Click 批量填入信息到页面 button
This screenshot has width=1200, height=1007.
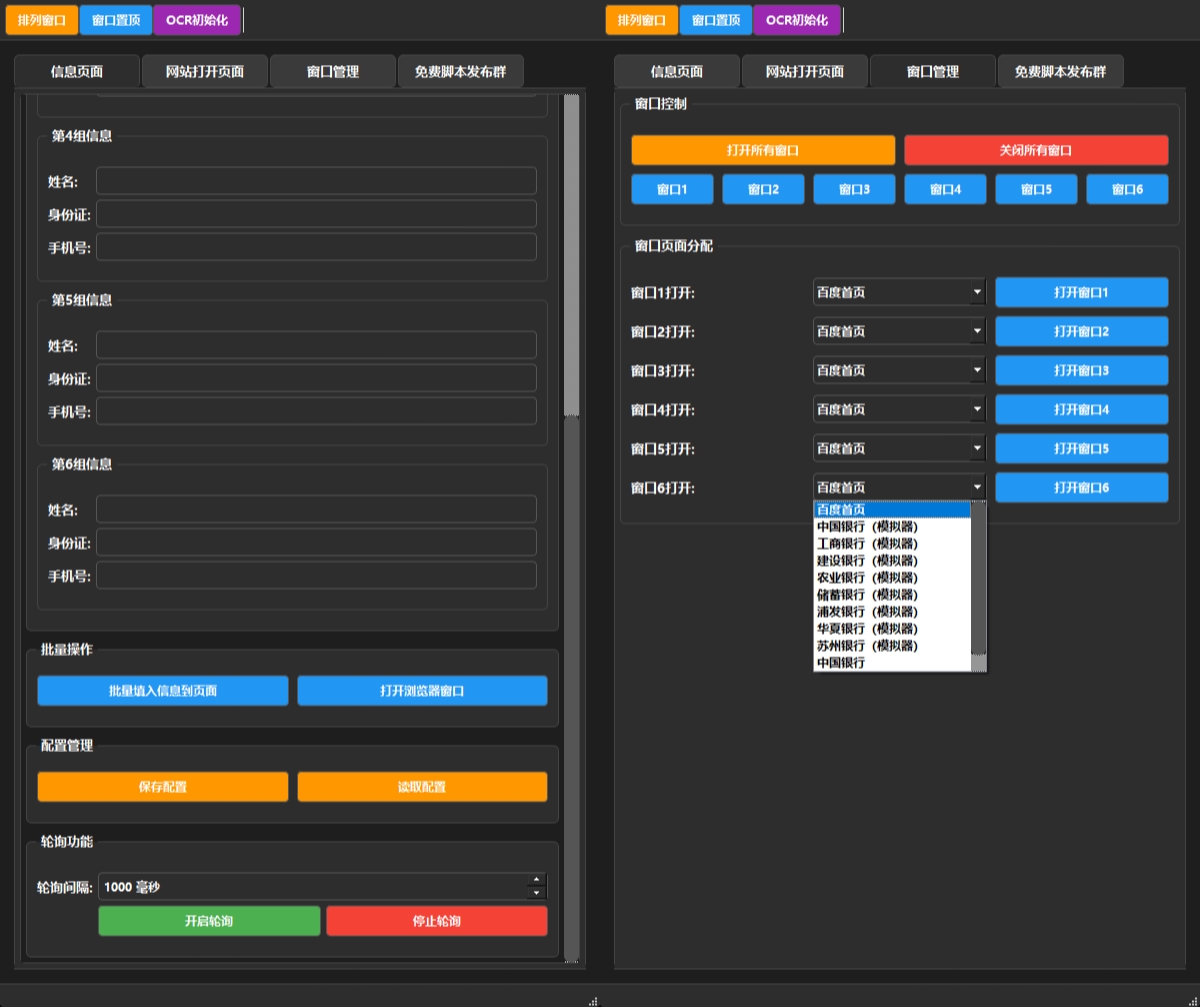point(163,691)
